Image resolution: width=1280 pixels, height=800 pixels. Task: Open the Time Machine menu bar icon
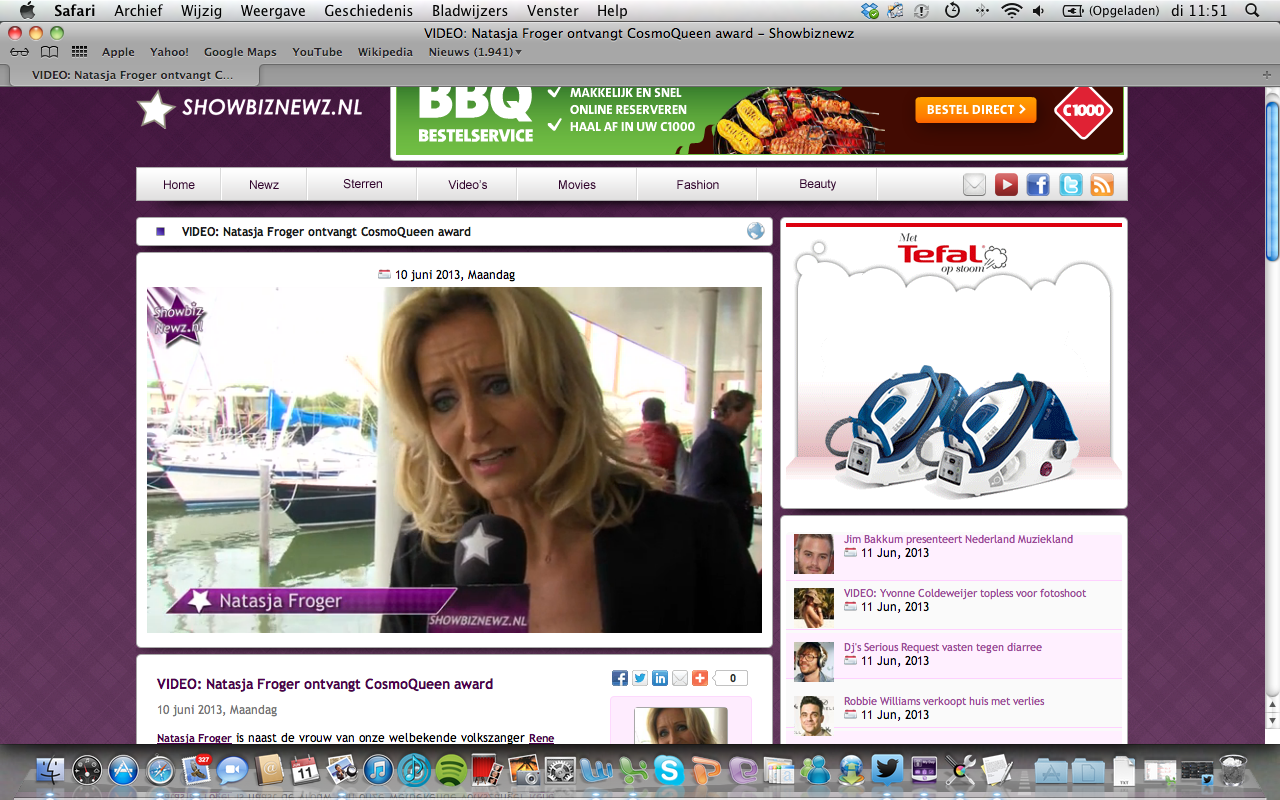pos(952,11)
